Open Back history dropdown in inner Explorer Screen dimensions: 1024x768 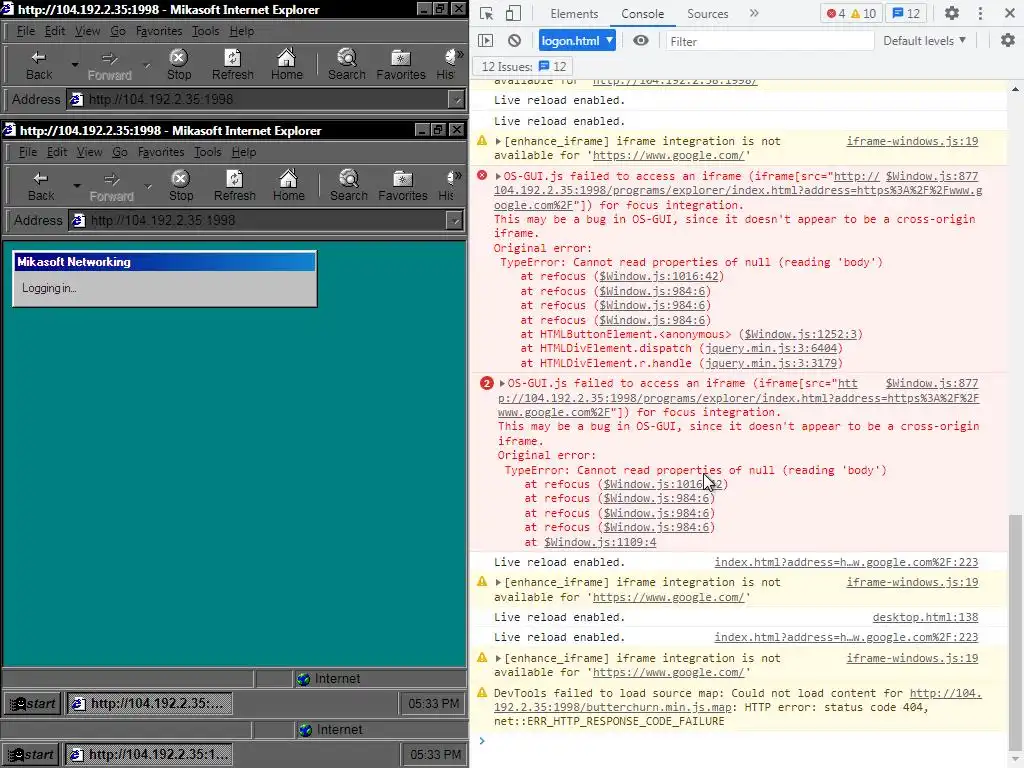click(x=76, y=185)
